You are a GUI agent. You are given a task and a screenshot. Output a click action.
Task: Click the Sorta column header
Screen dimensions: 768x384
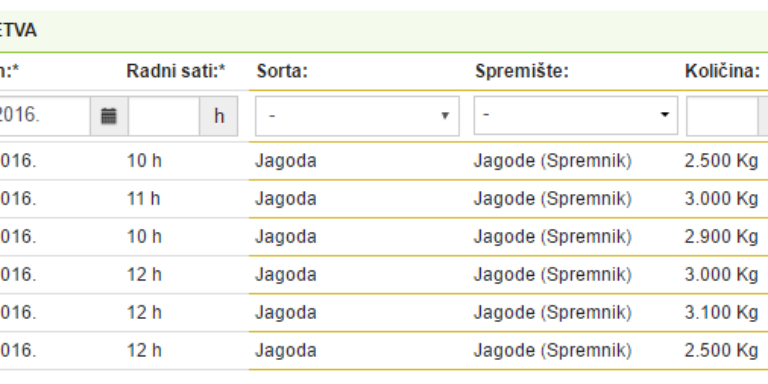point(282,72)
